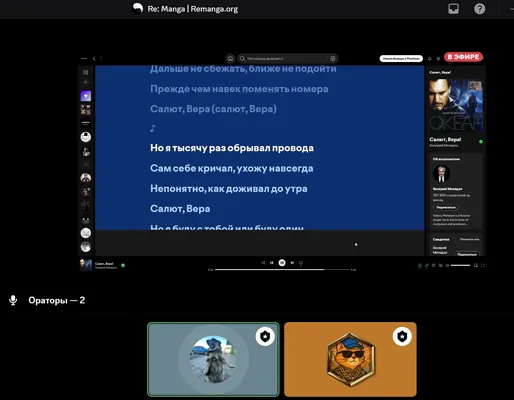
Task: Click the 'Re: Manga | Remanga.org' title
Action: (x=193, y=9)
